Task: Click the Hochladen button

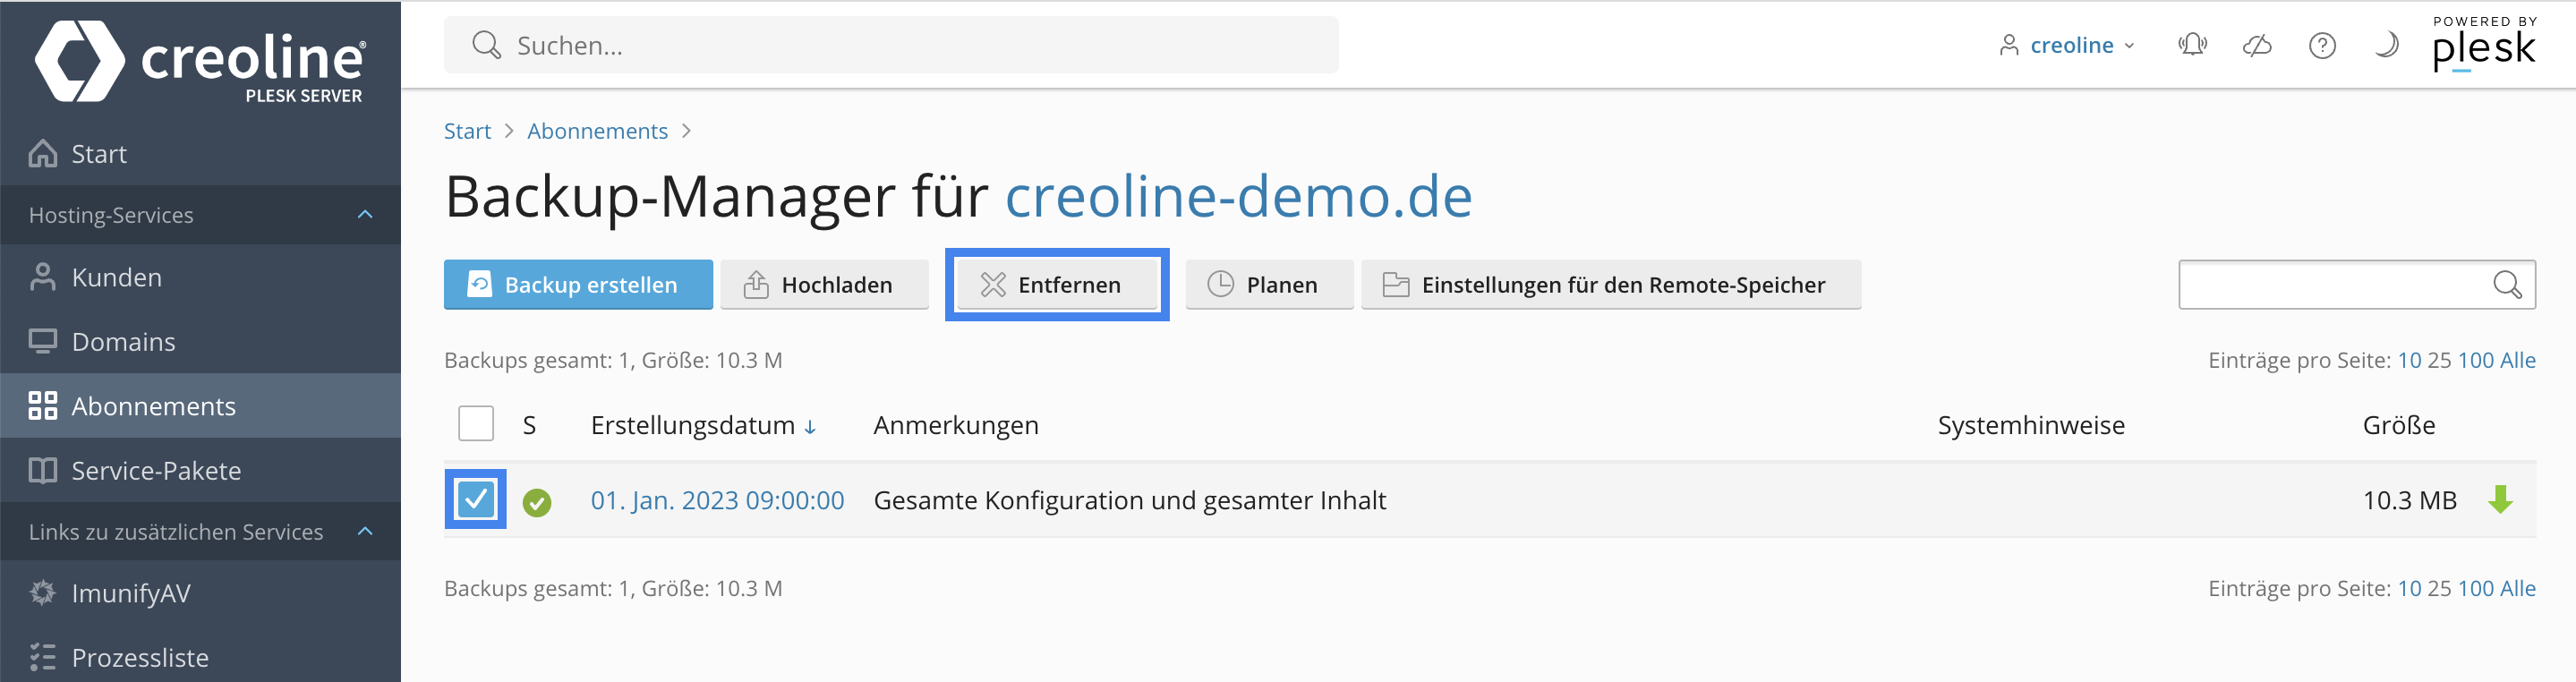Action: pos(824,285)
